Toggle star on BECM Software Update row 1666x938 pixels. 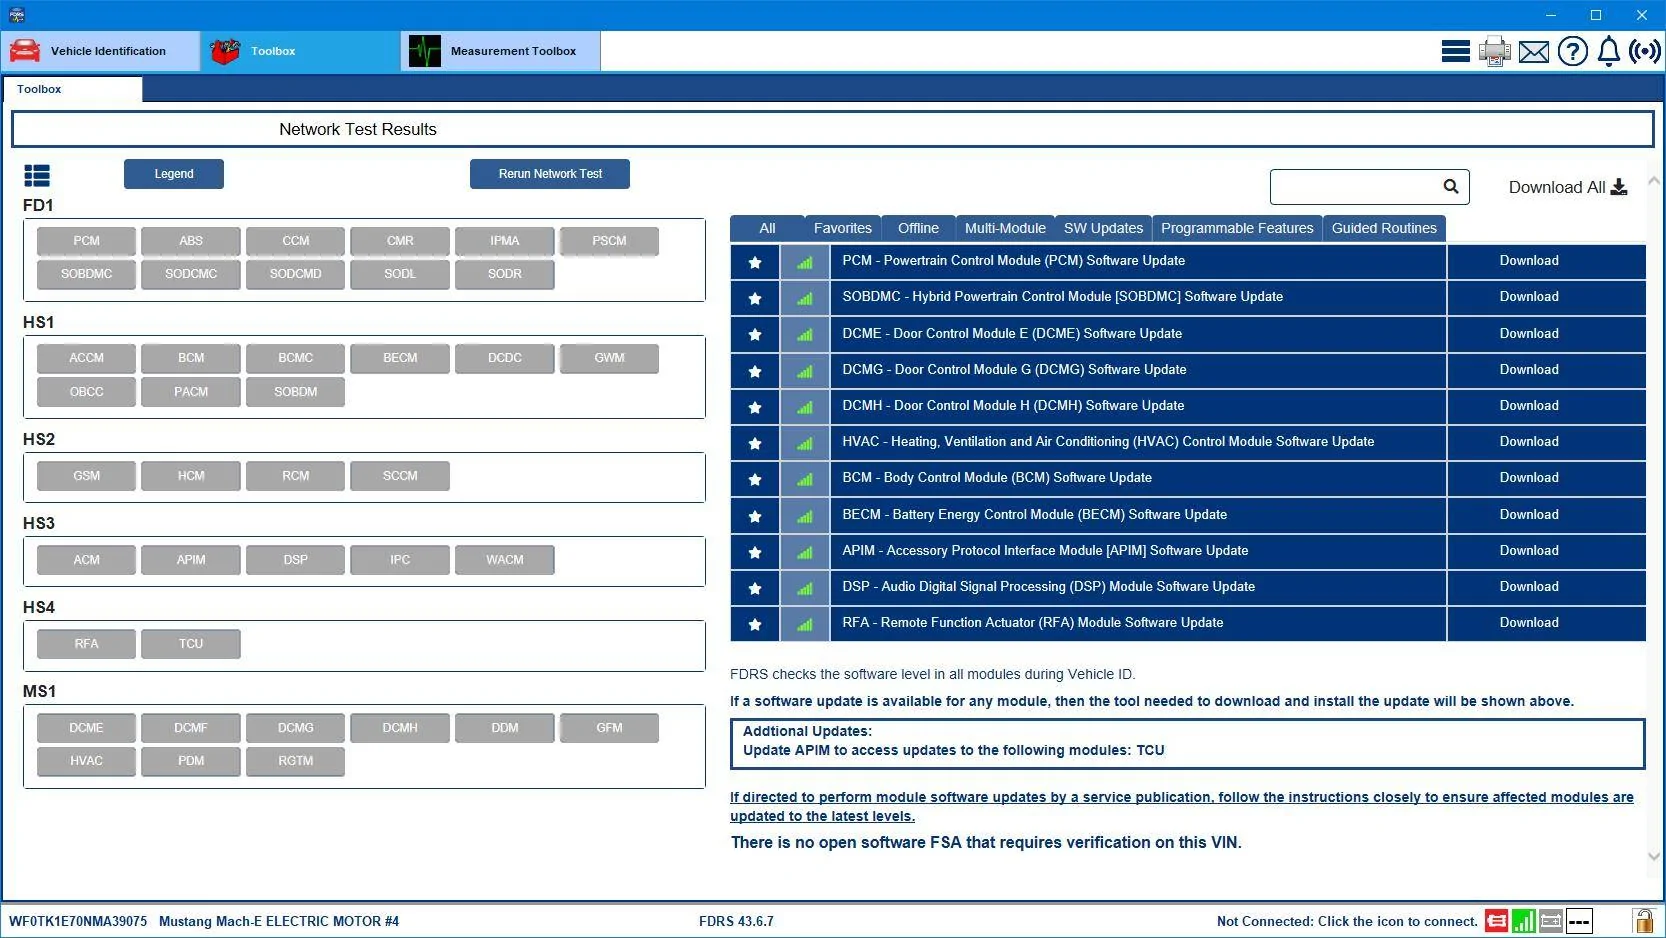[755, 516]
